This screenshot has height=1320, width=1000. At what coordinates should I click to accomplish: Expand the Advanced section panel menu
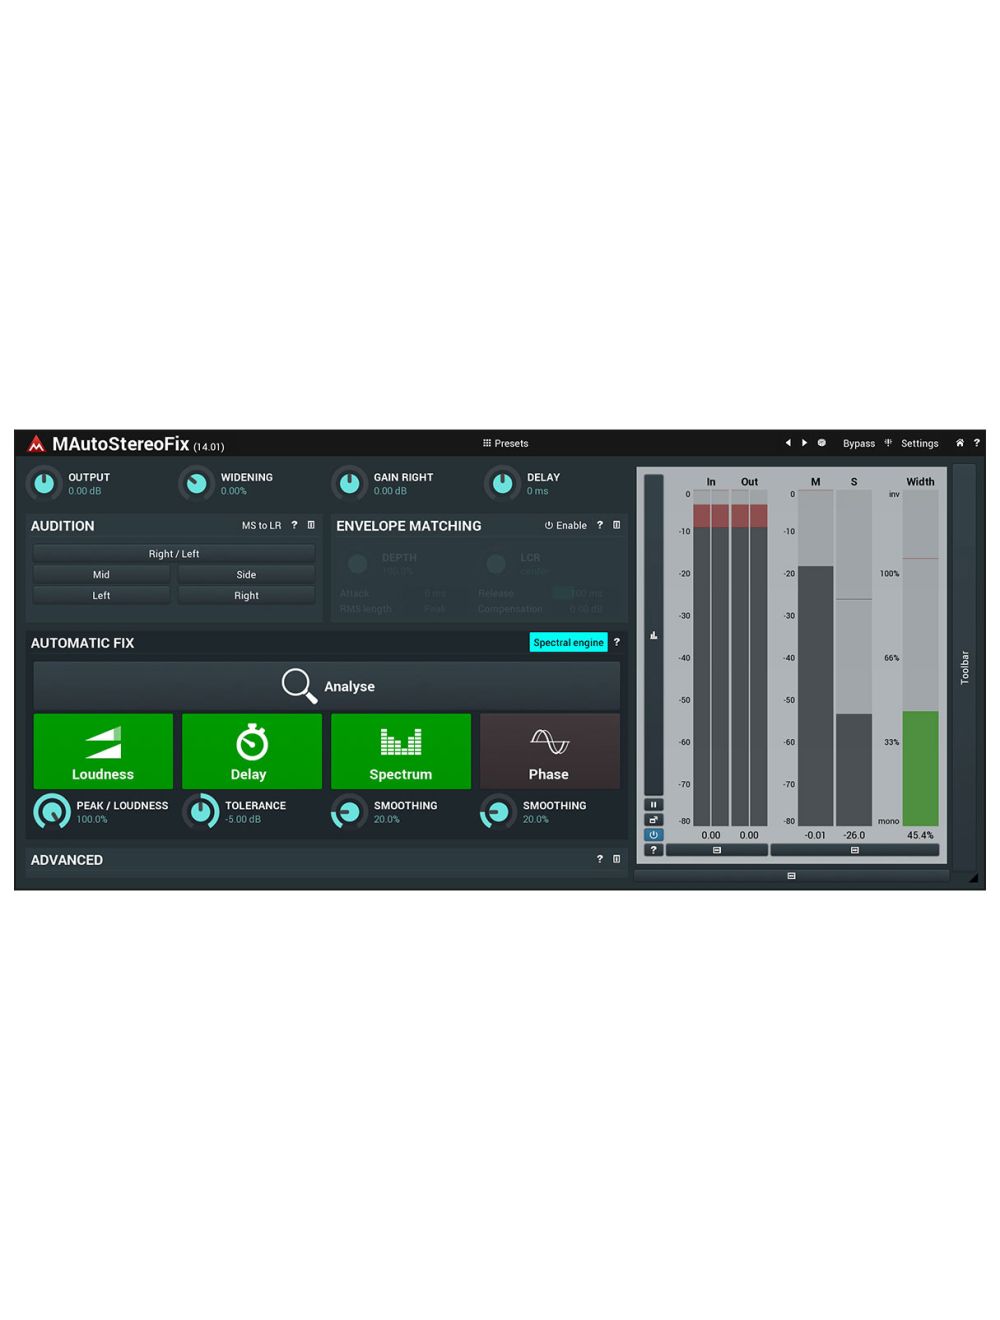coord(616,859)
